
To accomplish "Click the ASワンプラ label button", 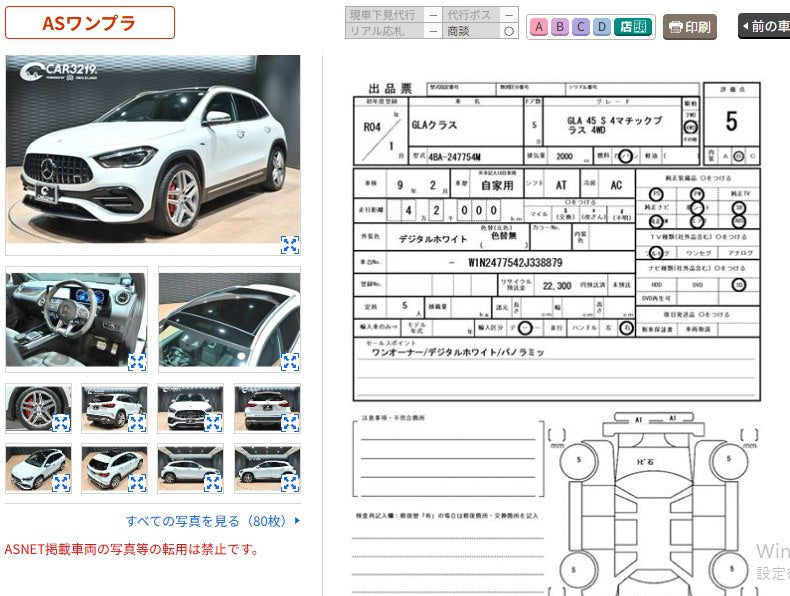I will pos(89,23).
